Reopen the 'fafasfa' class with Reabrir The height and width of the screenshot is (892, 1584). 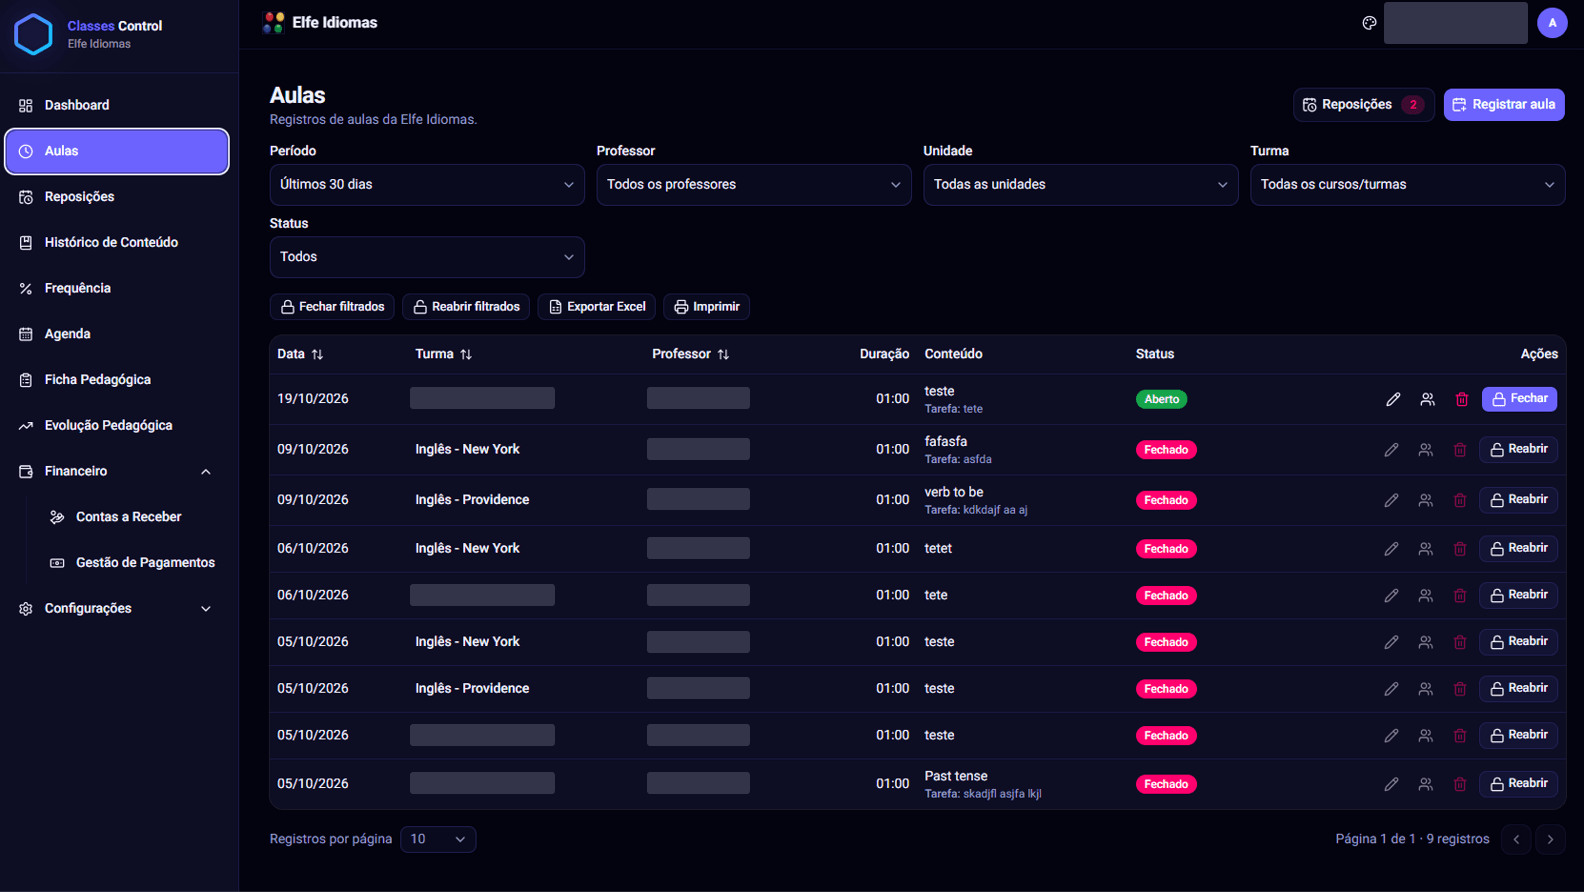coord(1518,449)
